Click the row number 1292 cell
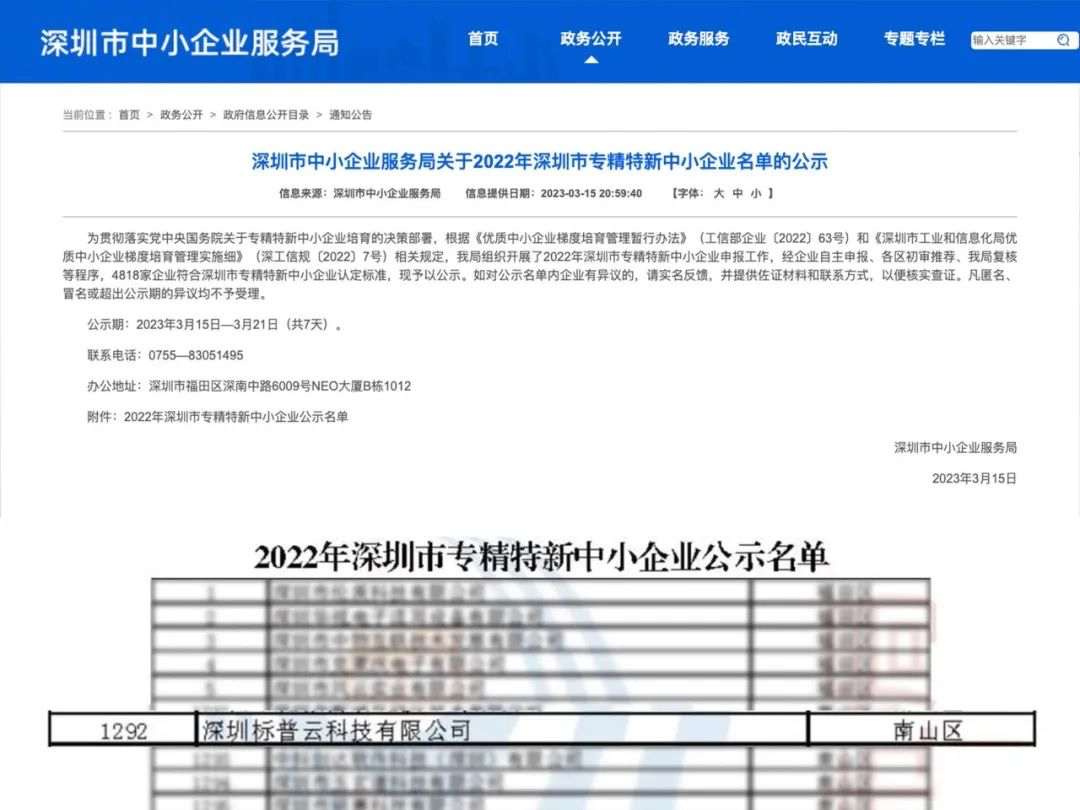The height and width of the screenshot is (810, 1080). pos(124,731)
